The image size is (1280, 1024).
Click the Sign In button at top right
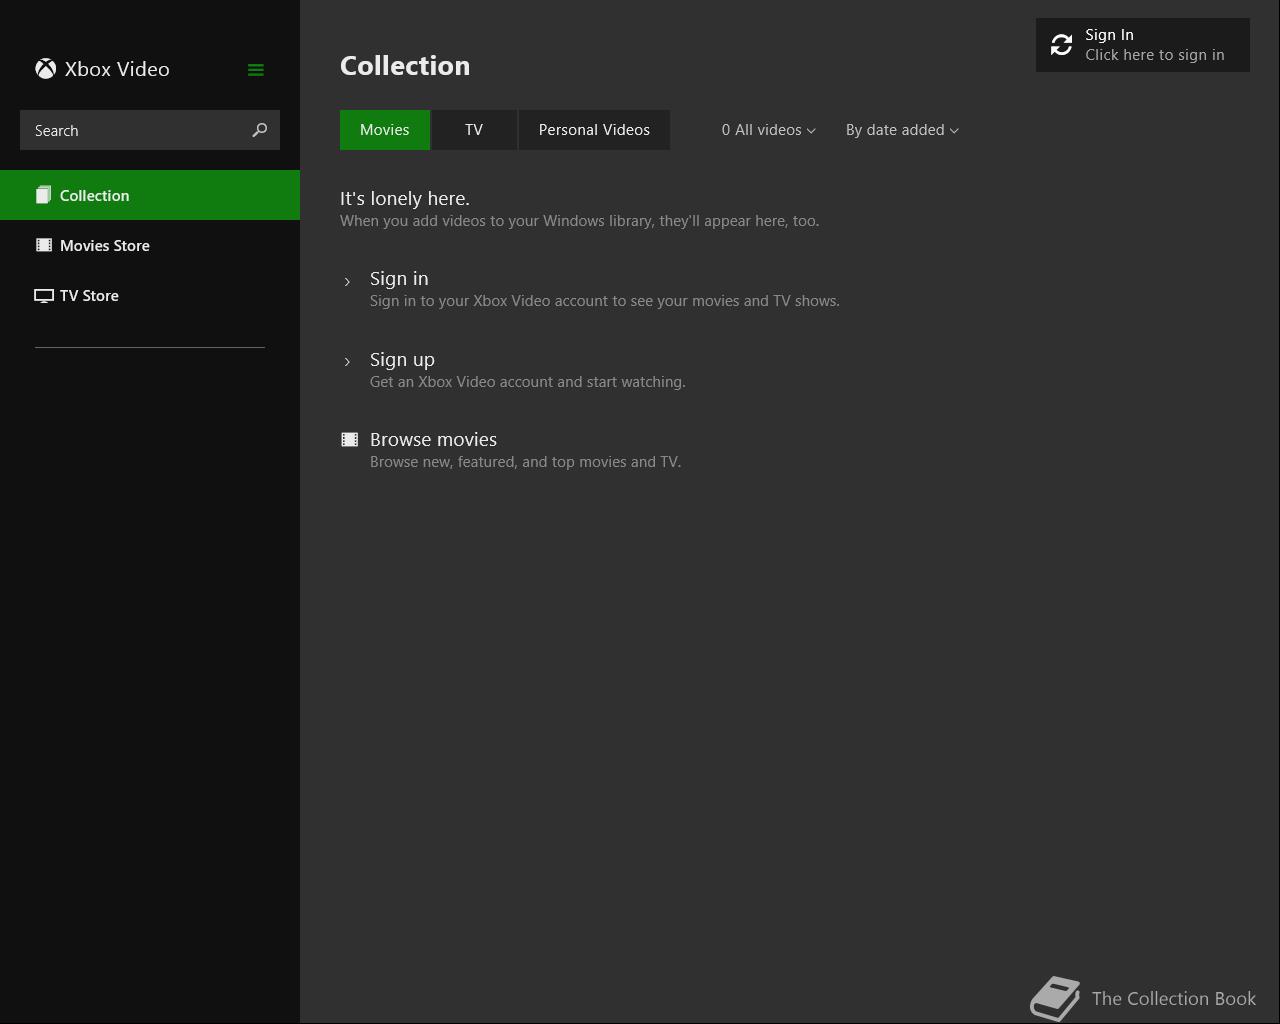1143,45
